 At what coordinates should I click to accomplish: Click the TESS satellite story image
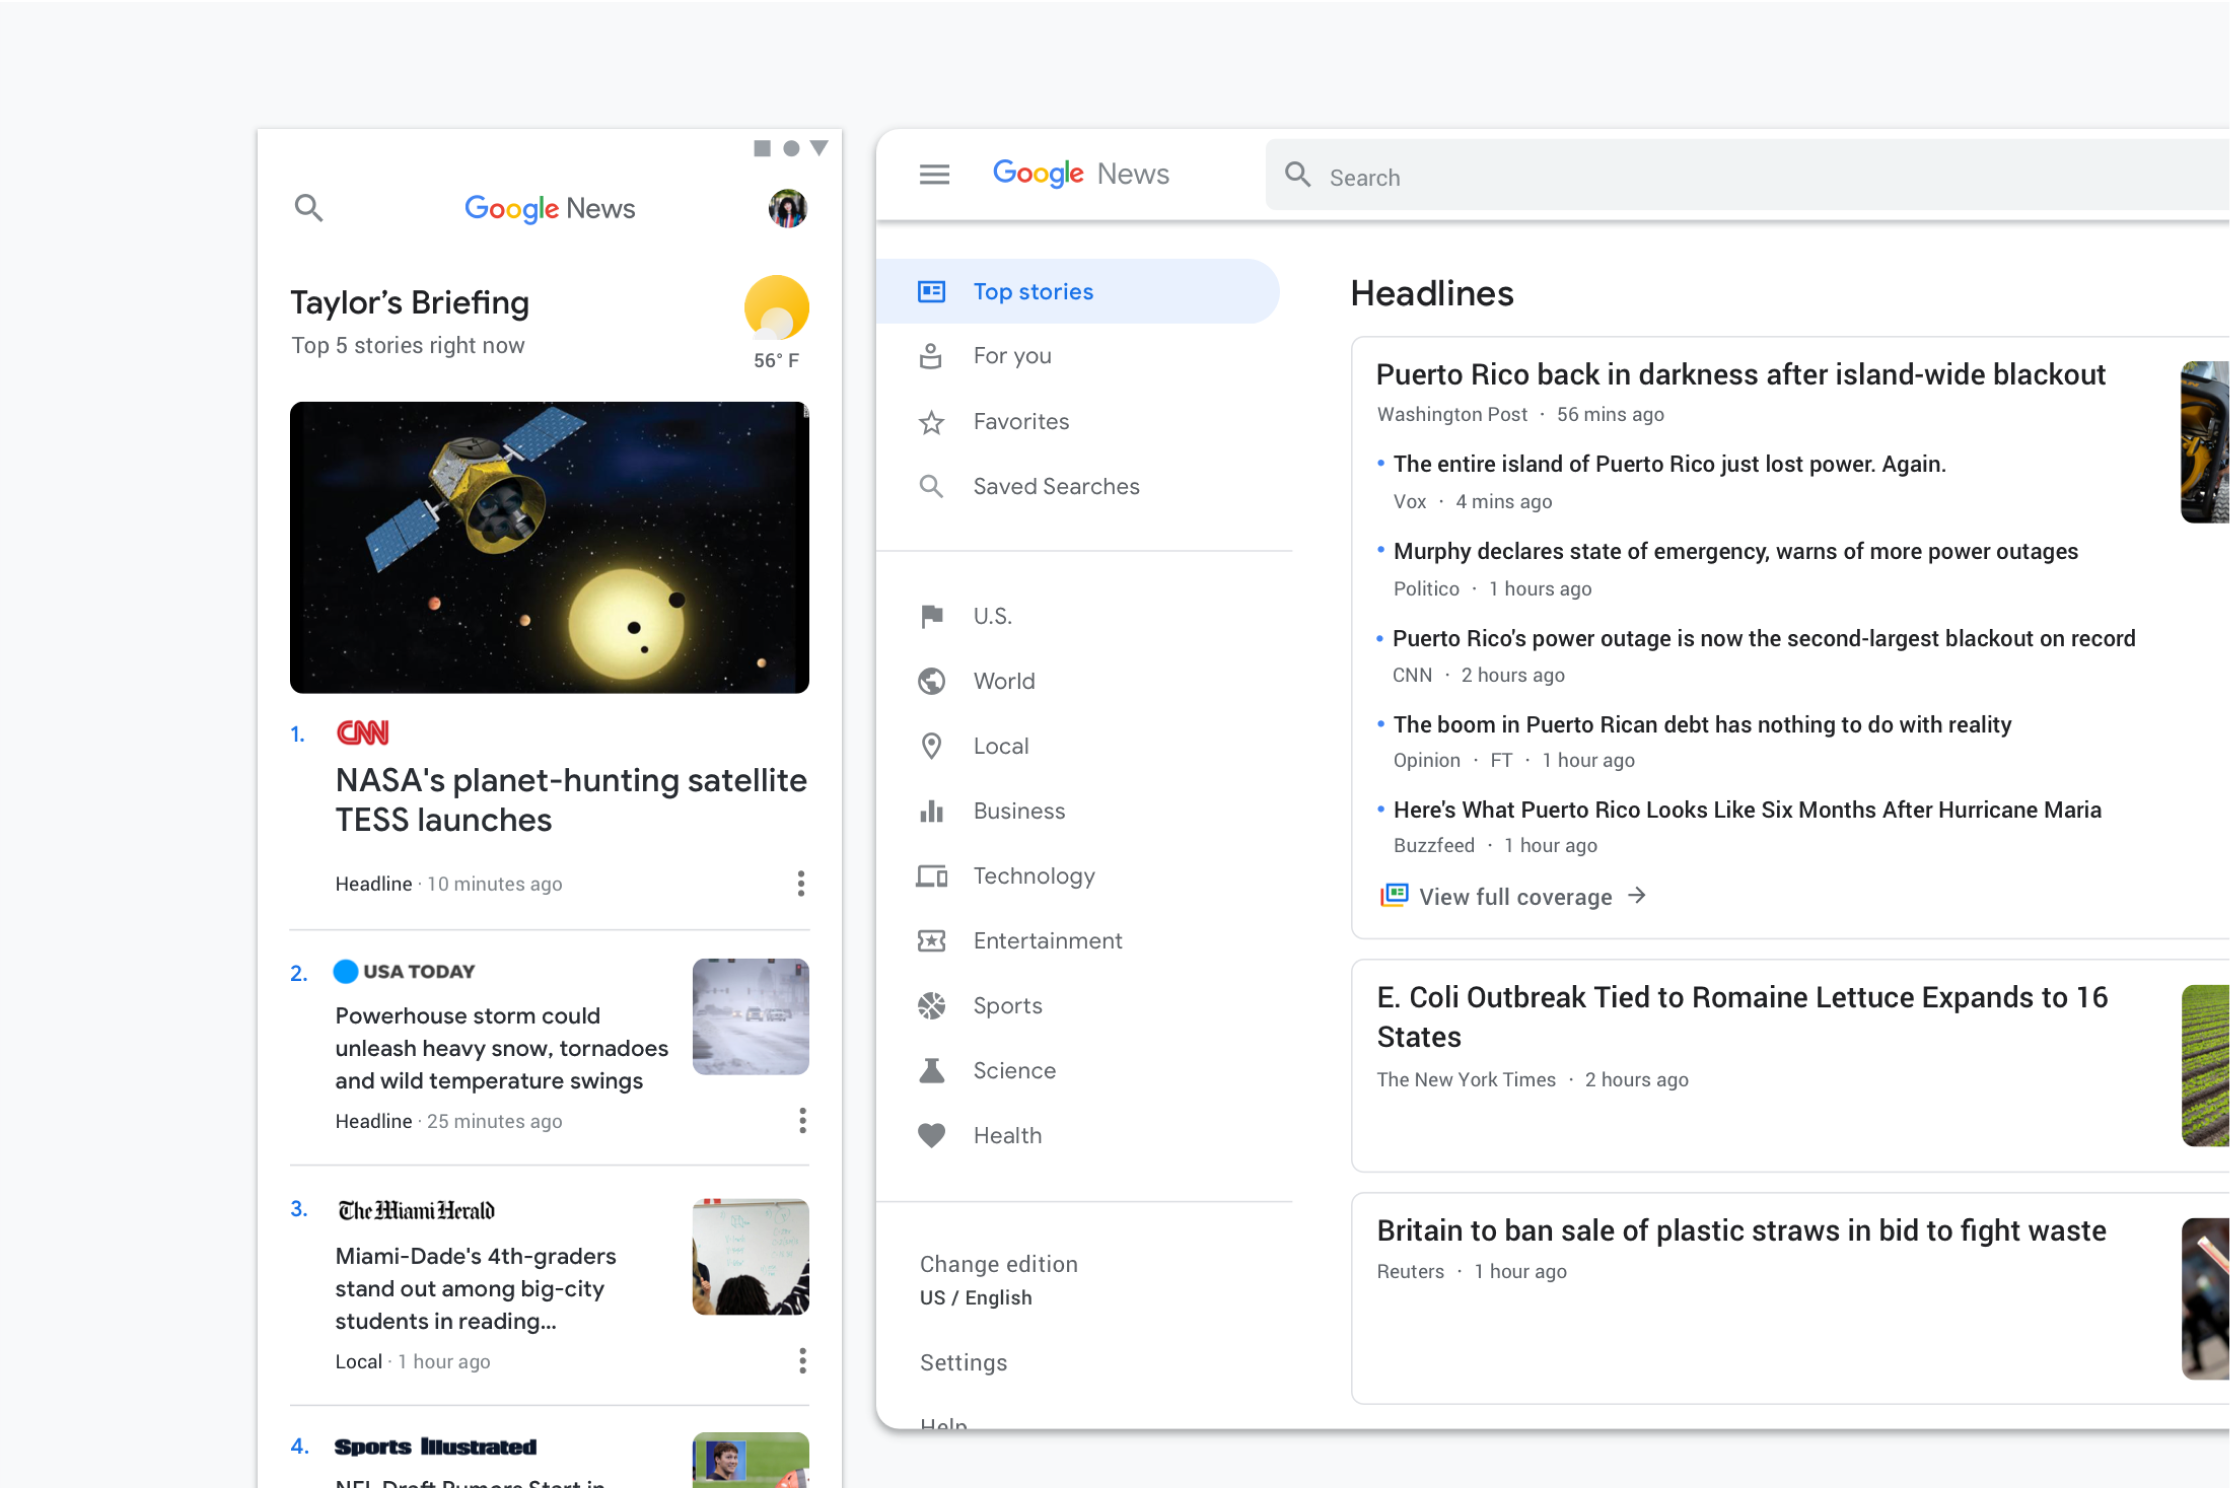[549, 547]
